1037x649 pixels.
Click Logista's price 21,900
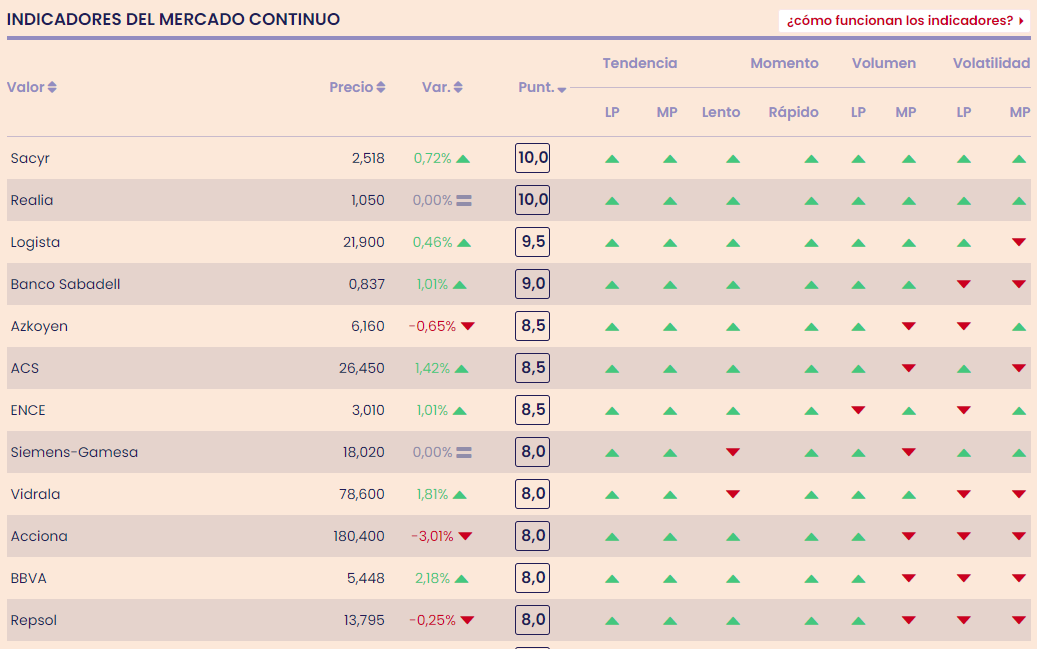(364, 242)
